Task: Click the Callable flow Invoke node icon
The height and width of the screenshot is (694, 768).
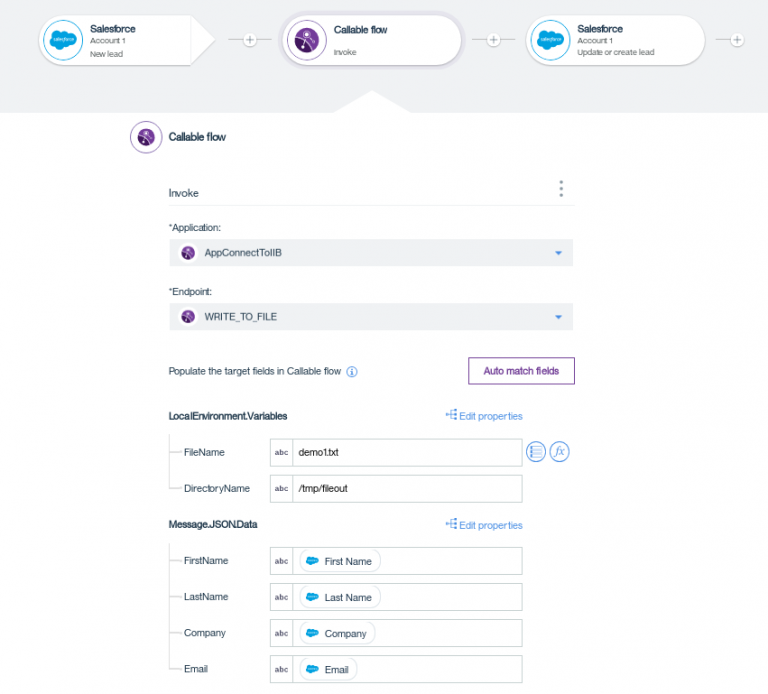Action: pyautogui.click(x=307, y=40)
